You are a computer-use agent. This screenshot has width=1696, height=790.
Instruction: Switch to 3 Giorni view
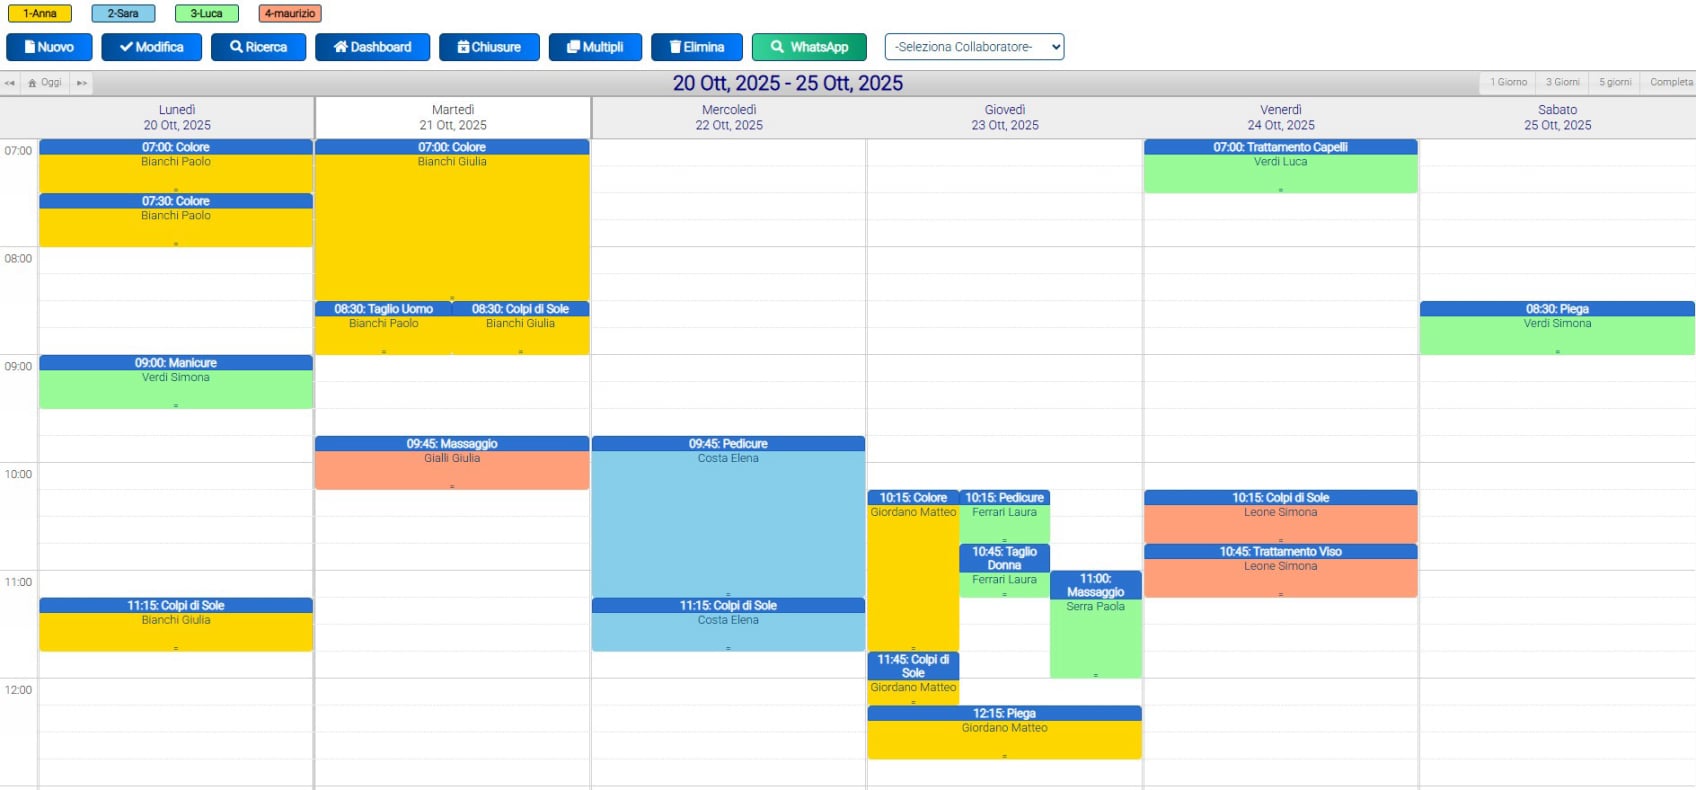(1562, 83)
